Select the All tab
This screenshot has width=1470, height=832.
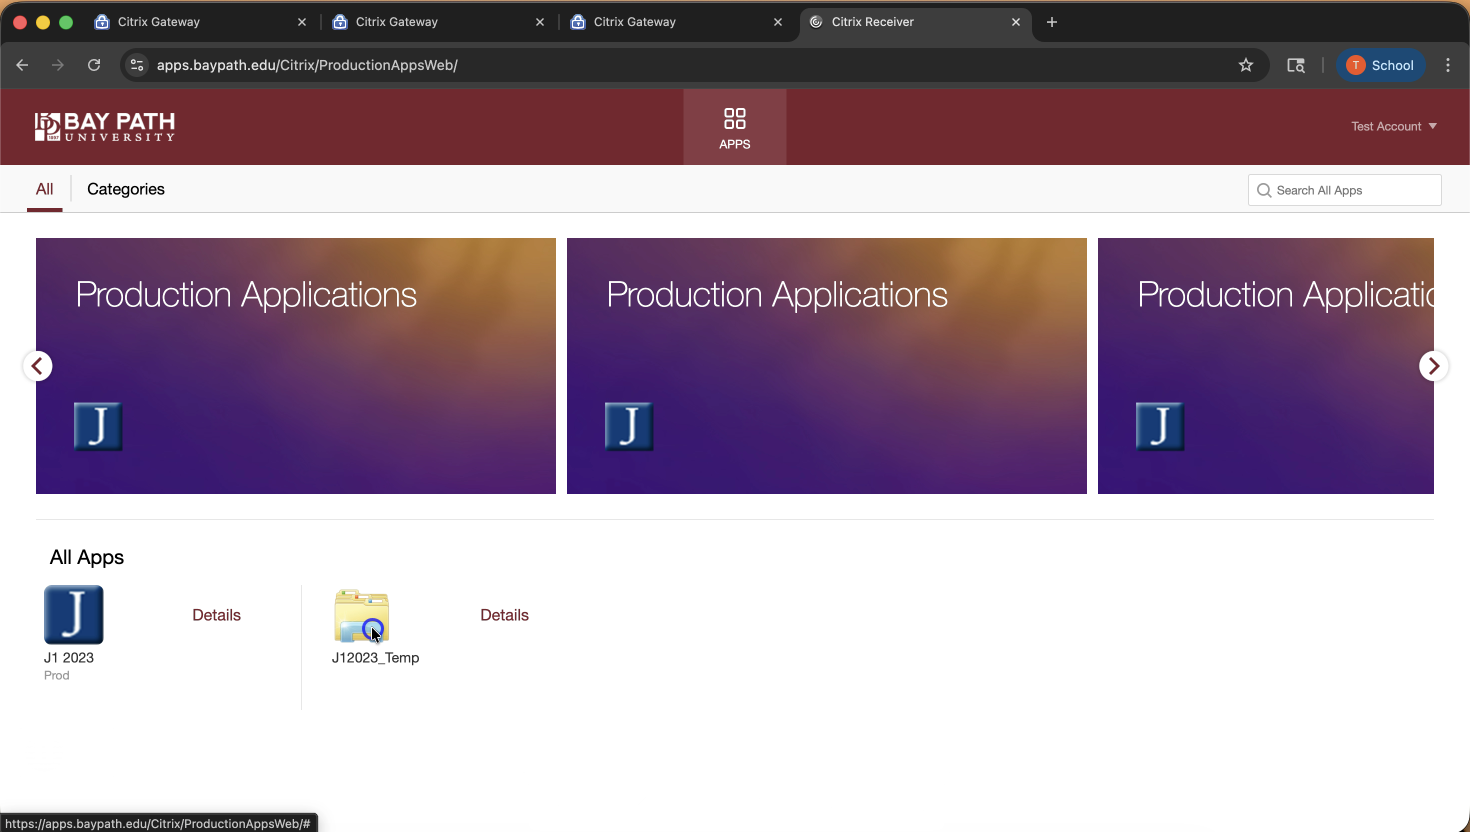(x=45, y=189)
